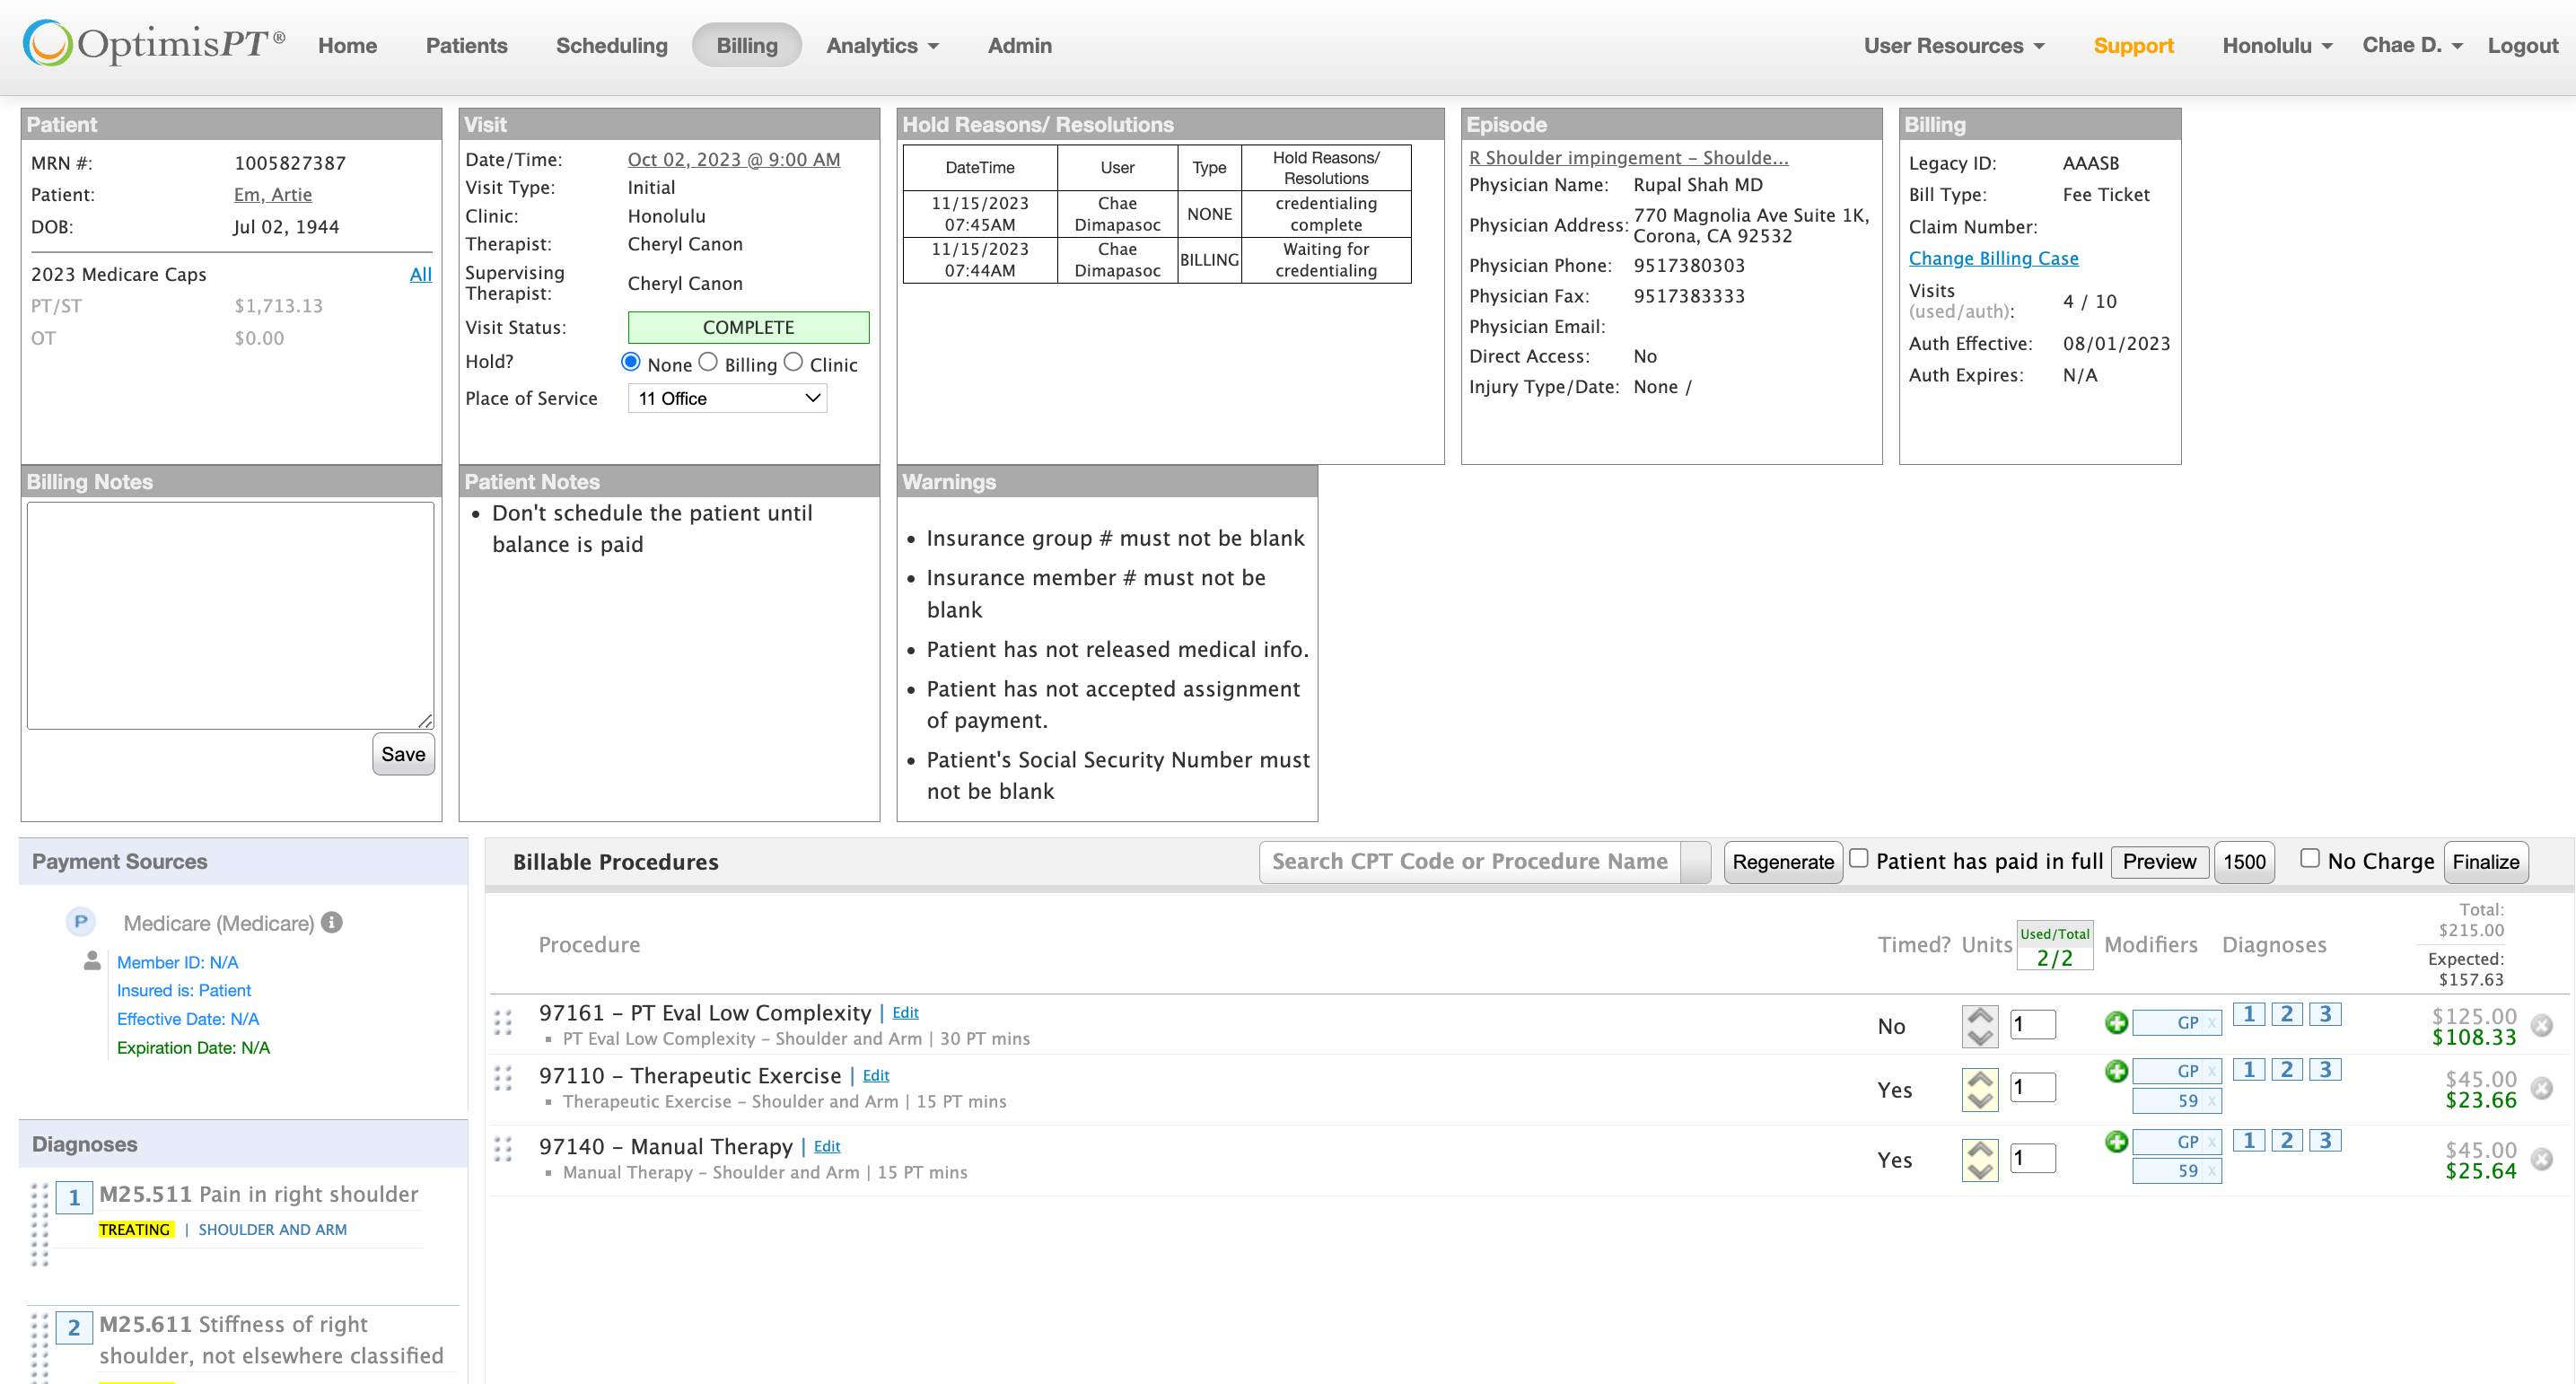Click the green COMPLETE visit status box
The width and height of the screenshot is (2576, 1384).
coord(748,327)
